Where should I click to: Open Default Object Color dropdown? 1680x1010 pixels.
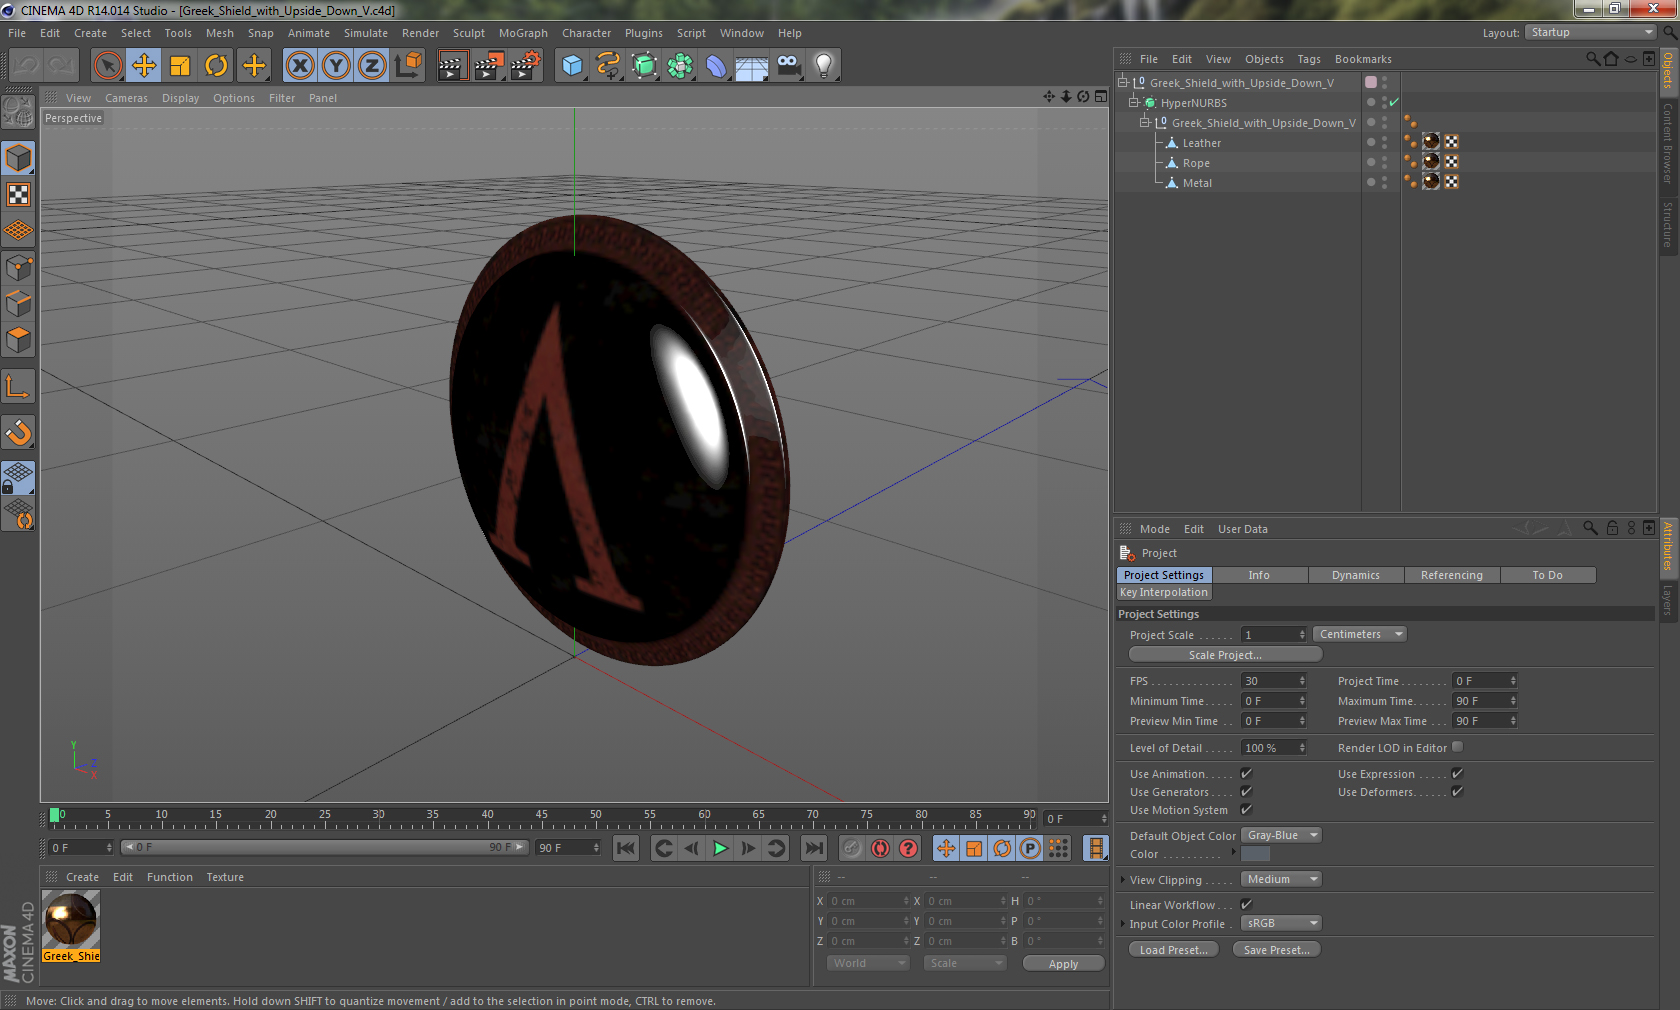pyautogui.click(x=1282, y=835)
